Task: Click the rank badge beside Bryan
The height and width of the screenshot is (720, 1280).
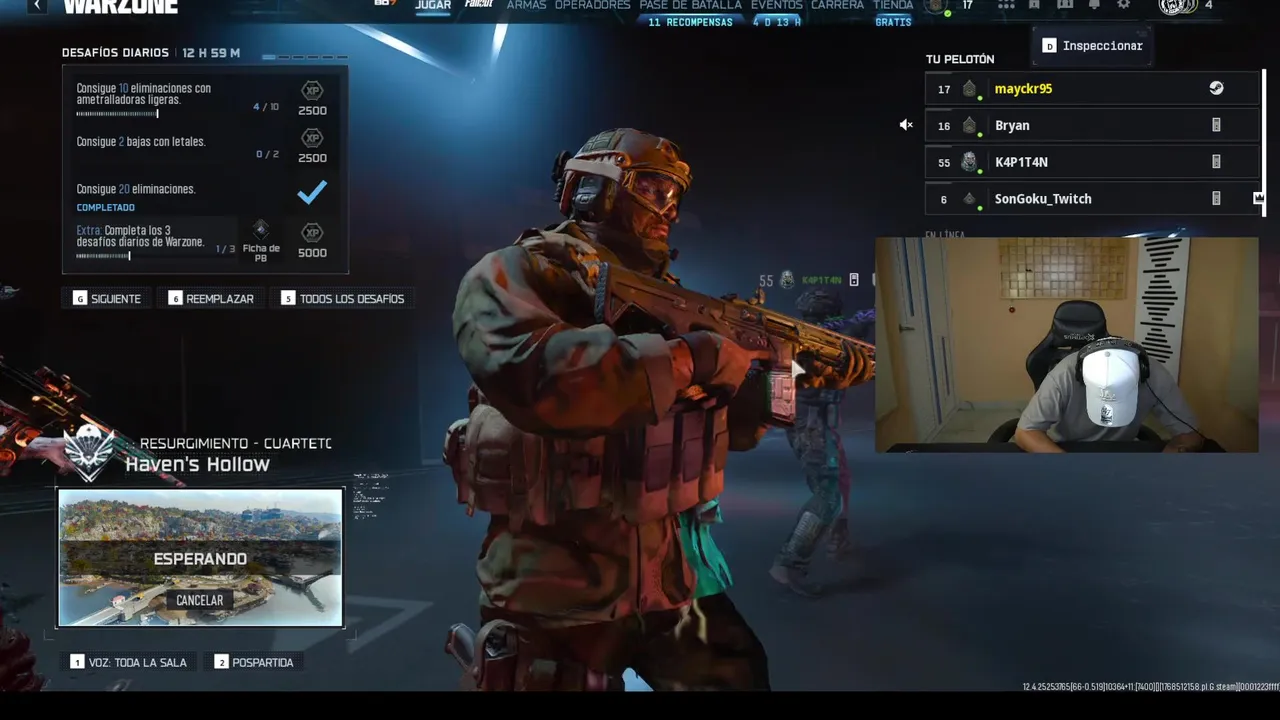Action: click(x=969, y=125)
